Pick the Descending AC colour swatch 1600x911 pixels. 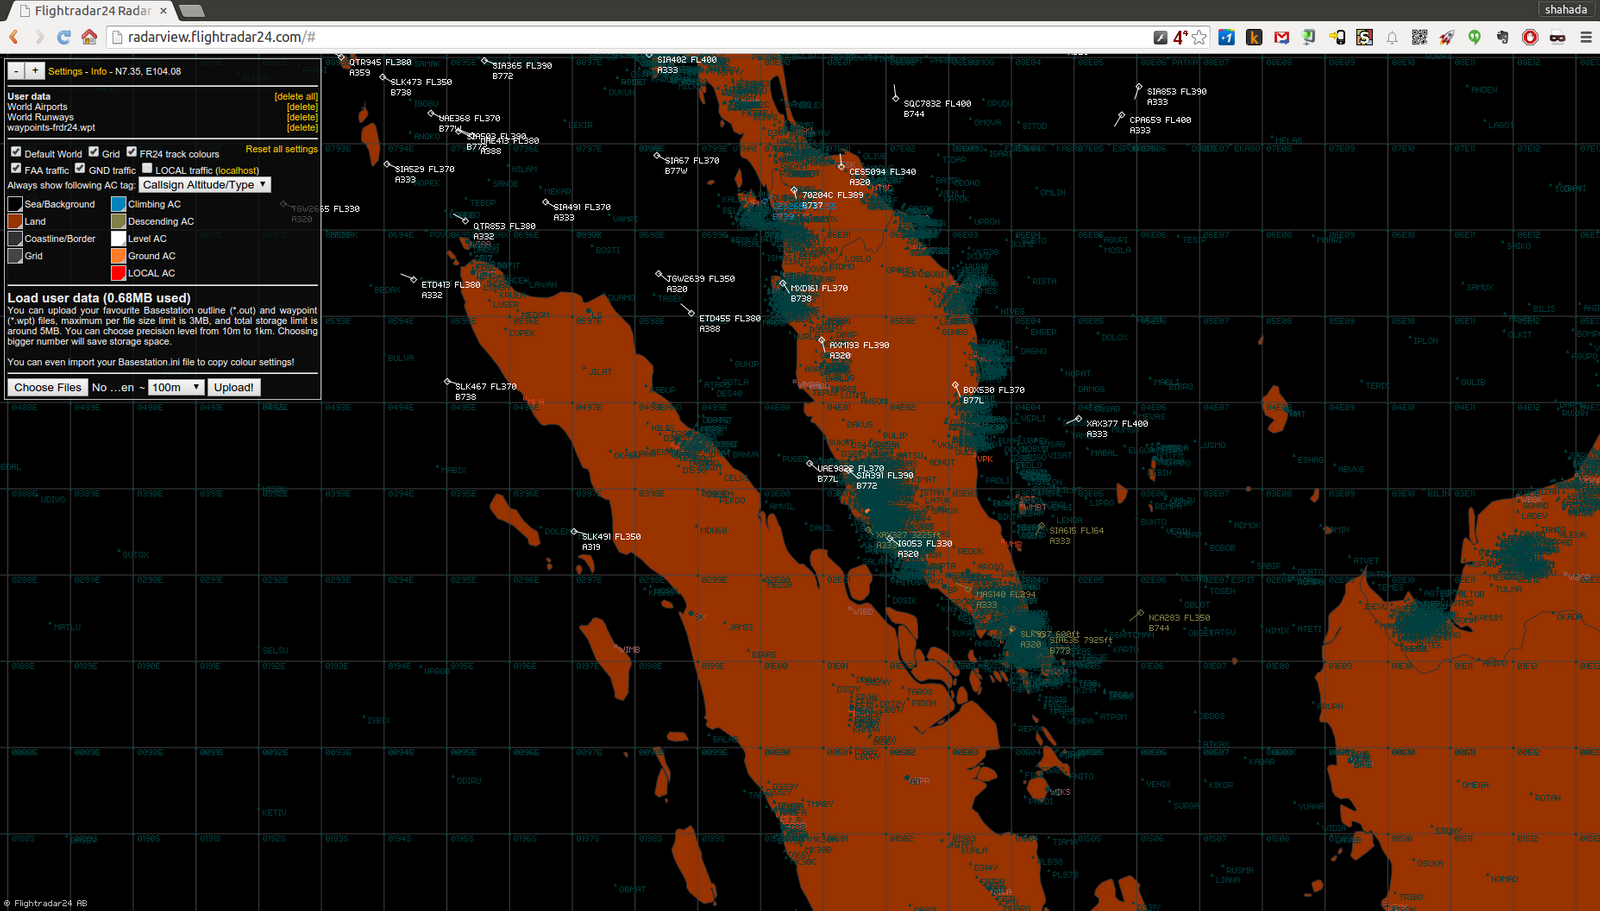click(x=118, y=221)
